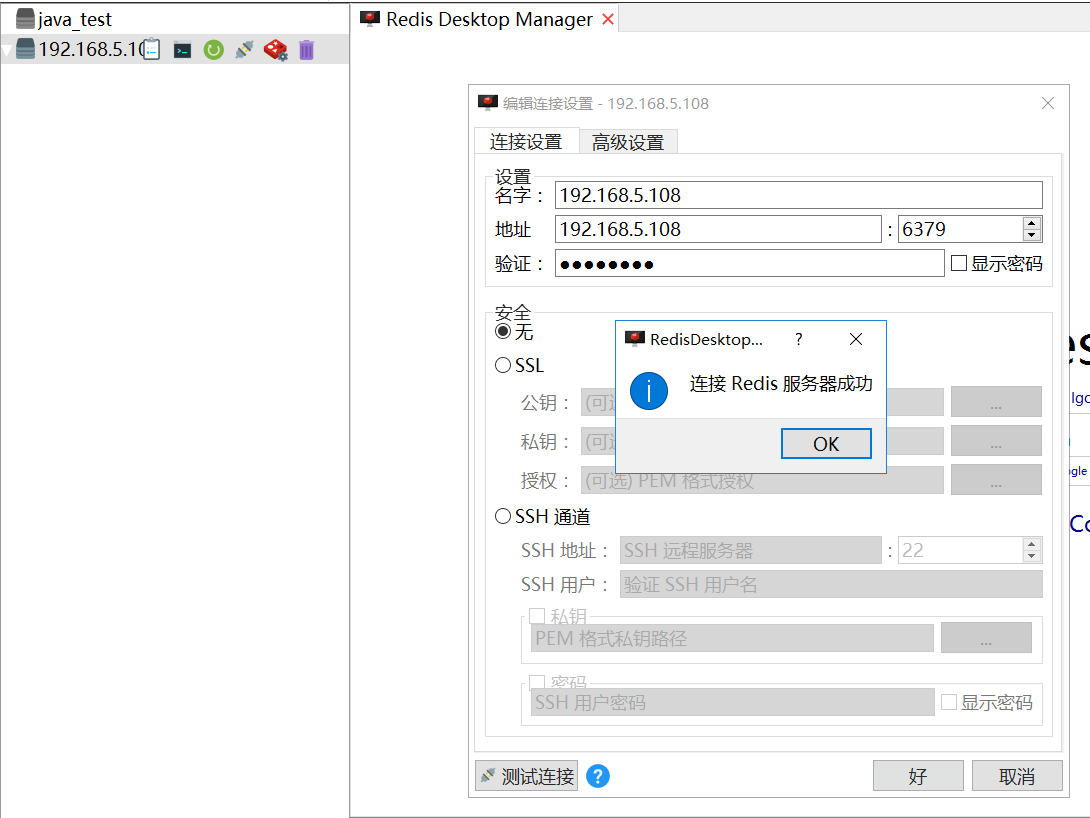The height and width of the screenshot is (818, 1090).
Task: Switch to the 高级设置 tab
Action: pyautogui.click(x=628, y=142)
